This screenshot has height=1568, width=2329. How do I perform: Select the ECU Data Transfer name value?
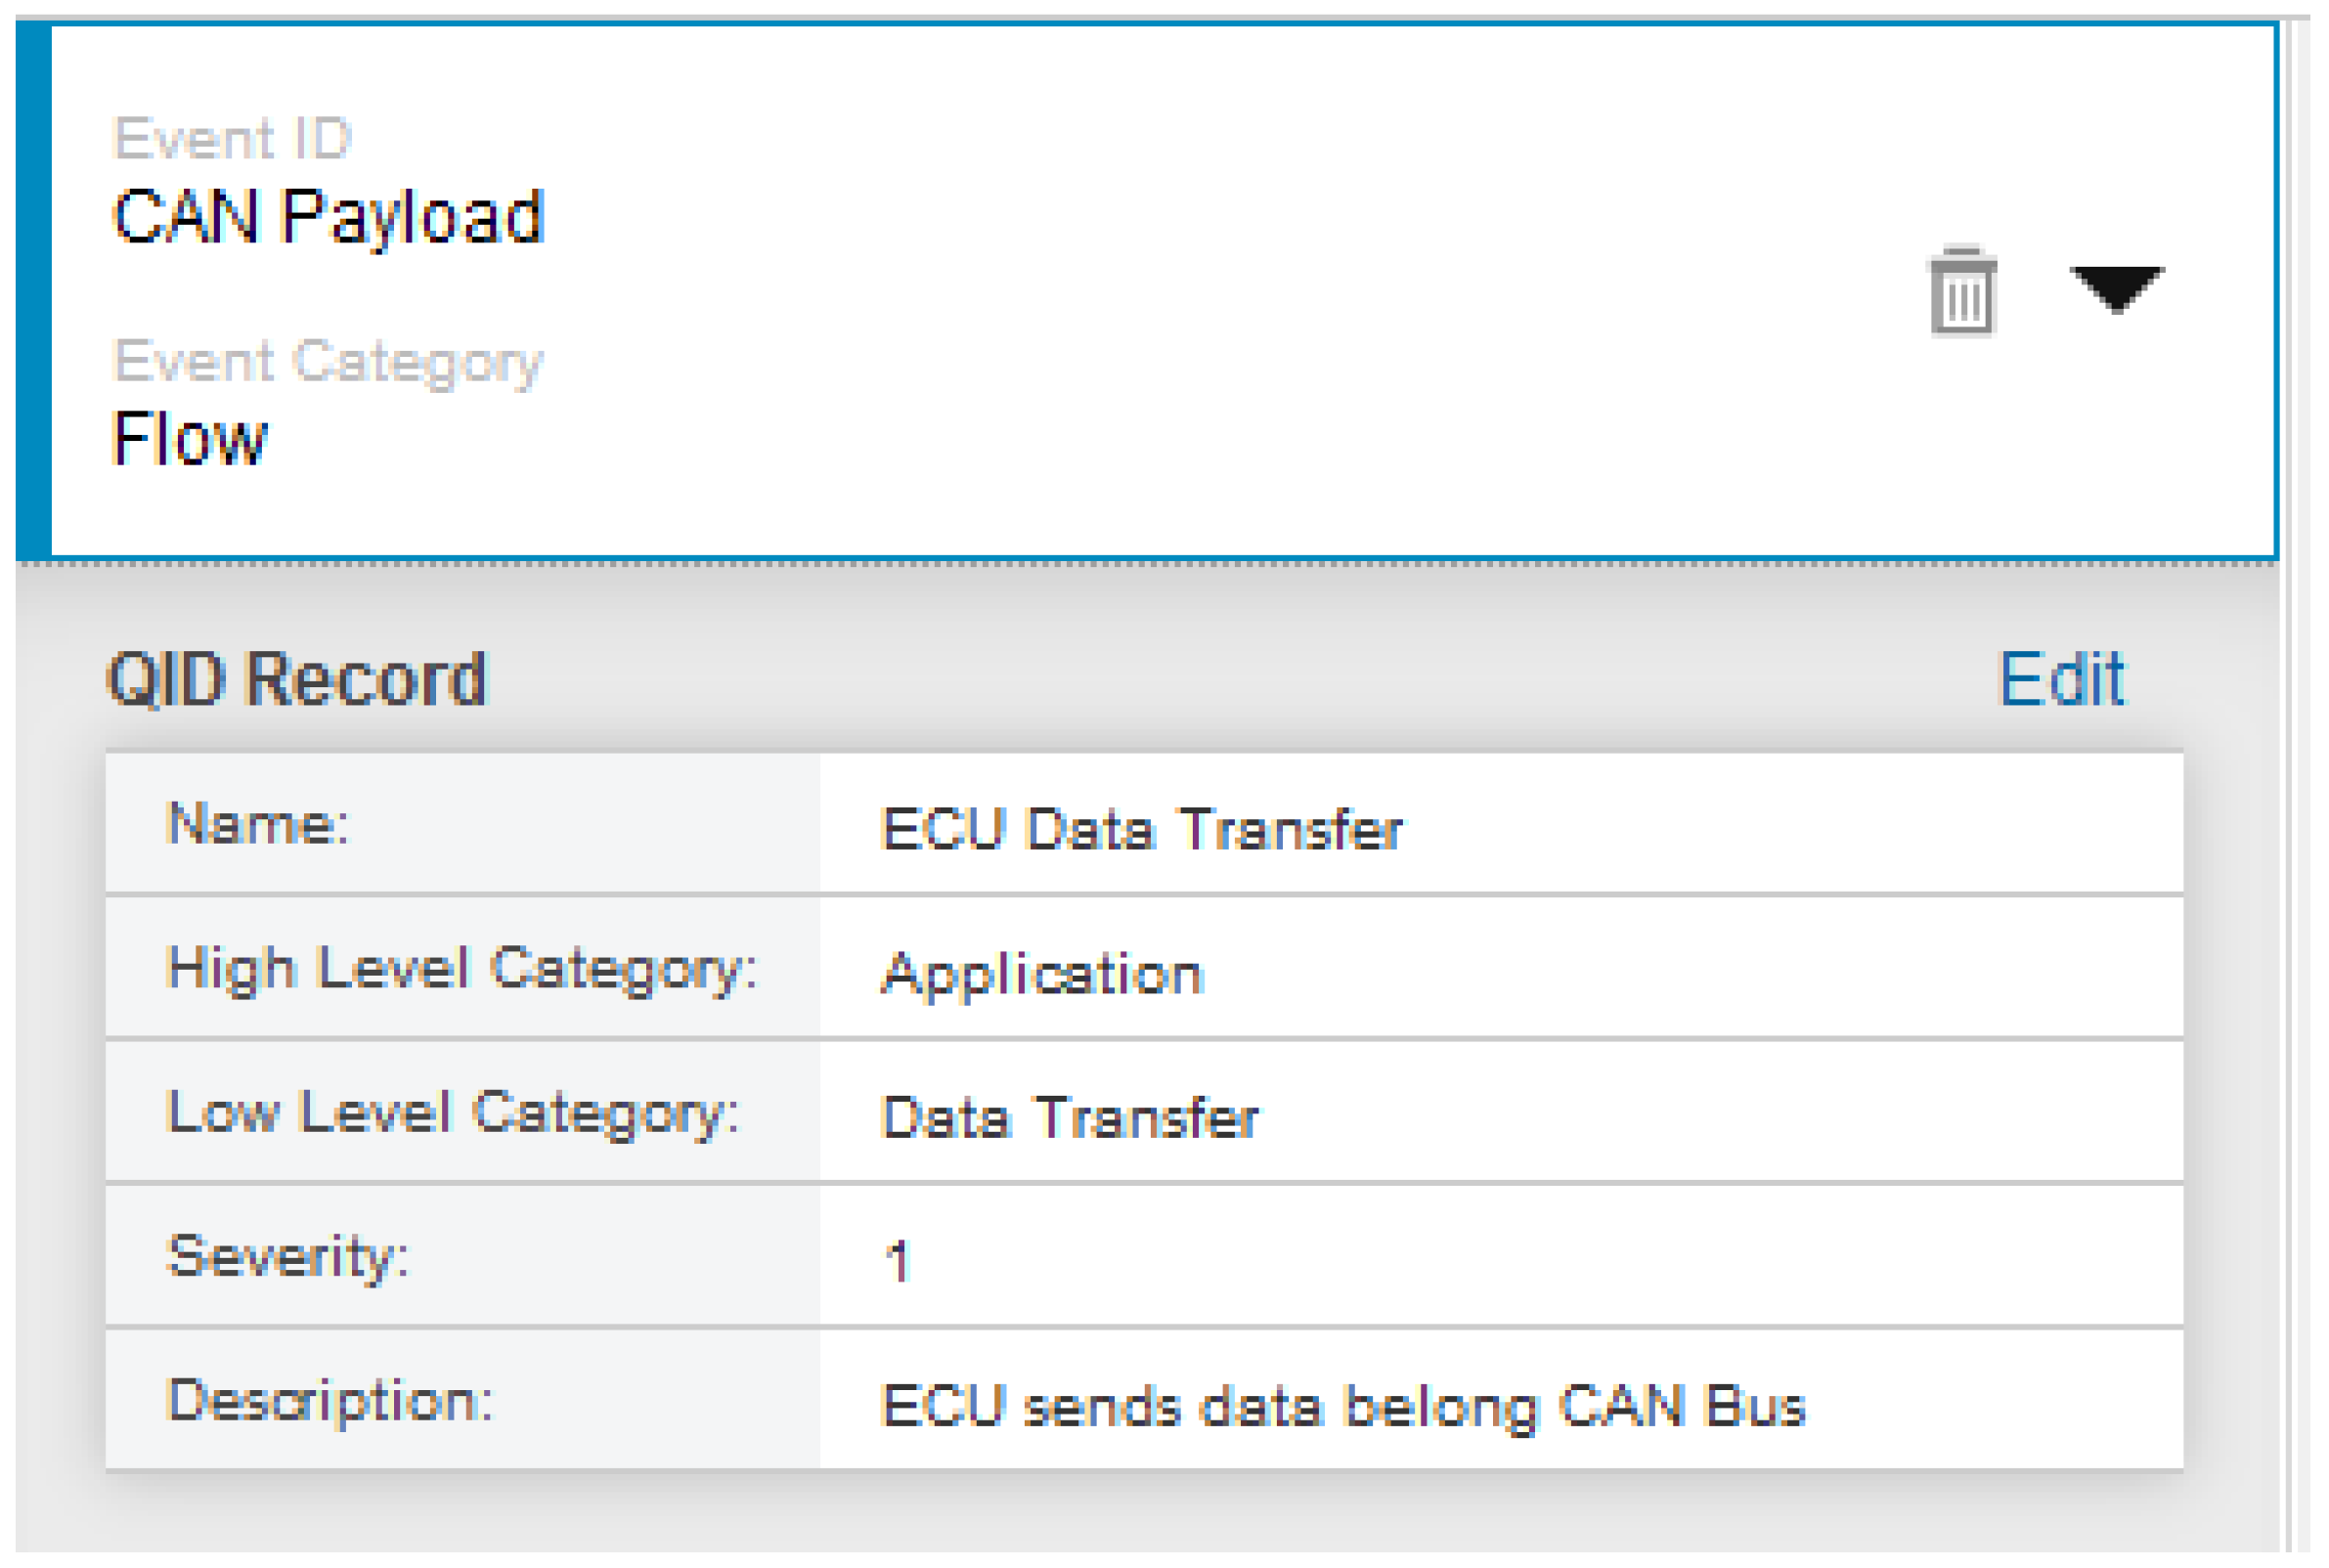click(1141, 830)
